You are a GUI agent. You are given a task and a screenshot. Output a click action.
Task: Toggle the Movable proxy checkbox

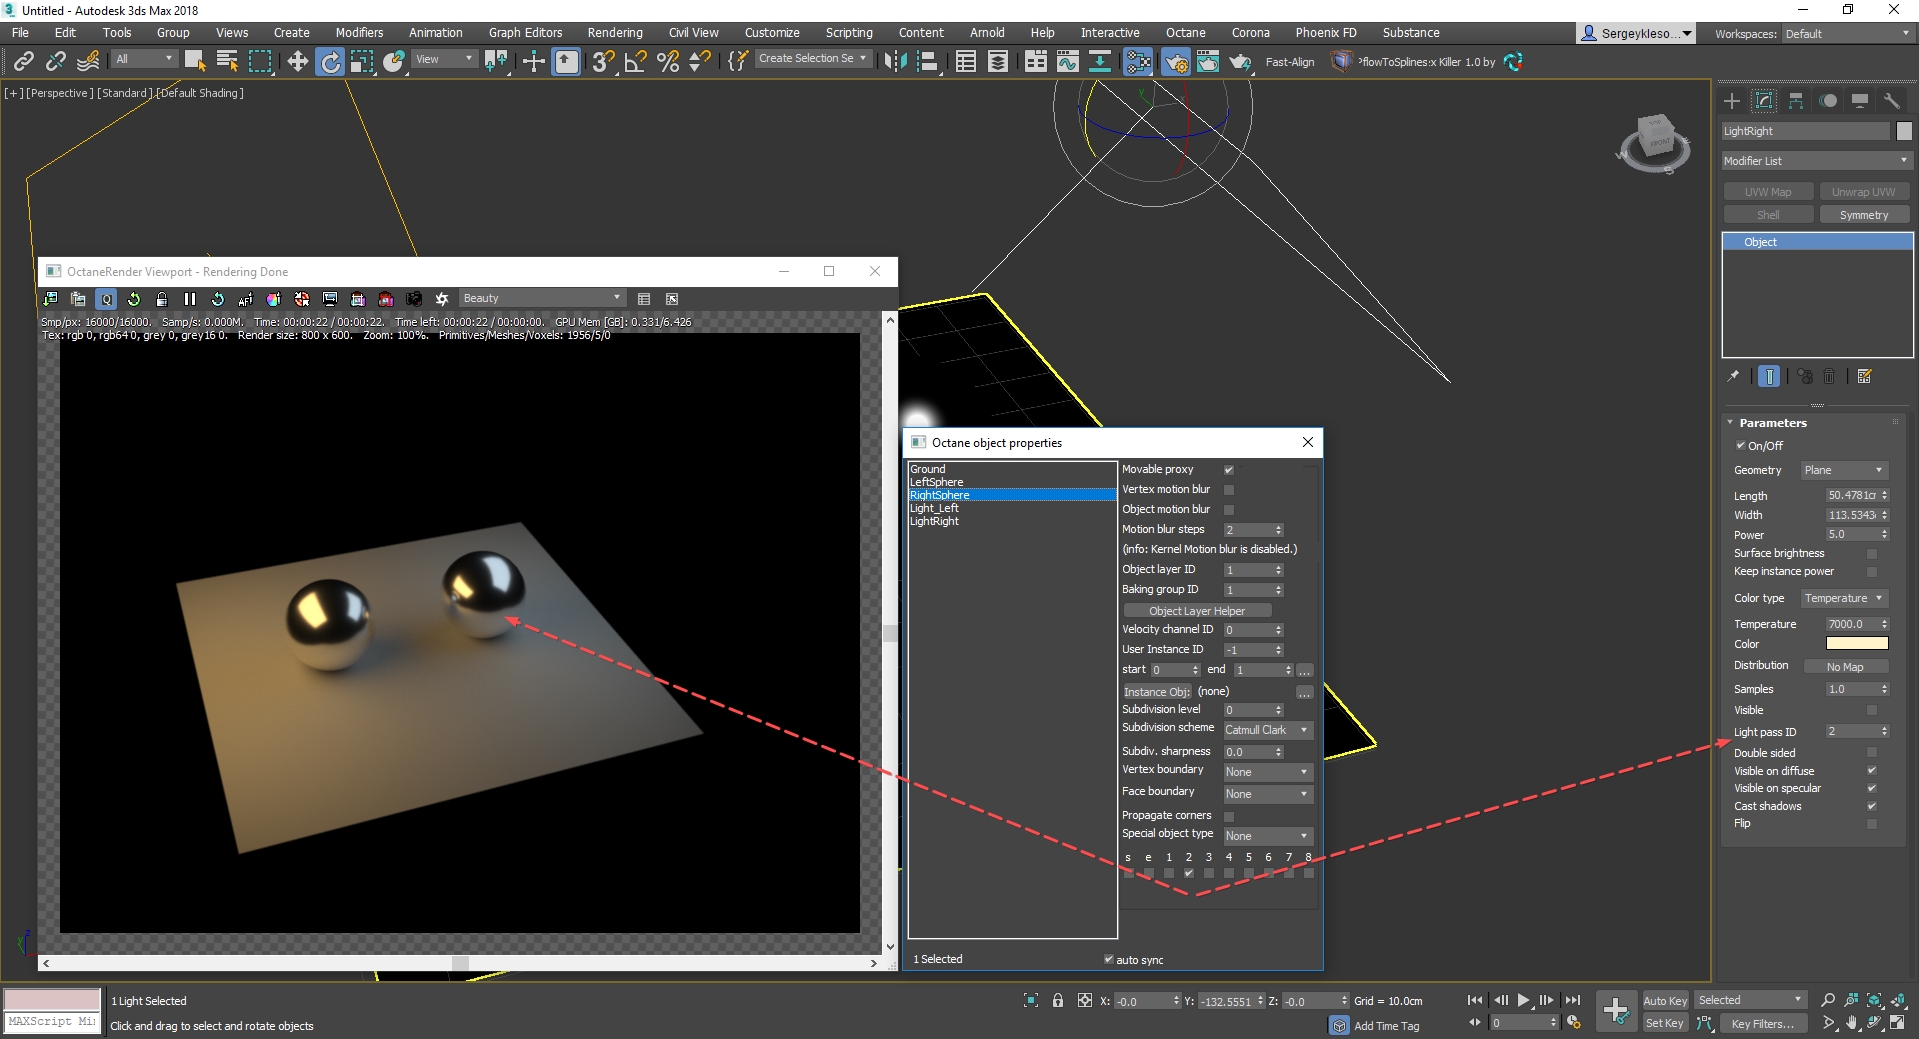coord(1229,470)
